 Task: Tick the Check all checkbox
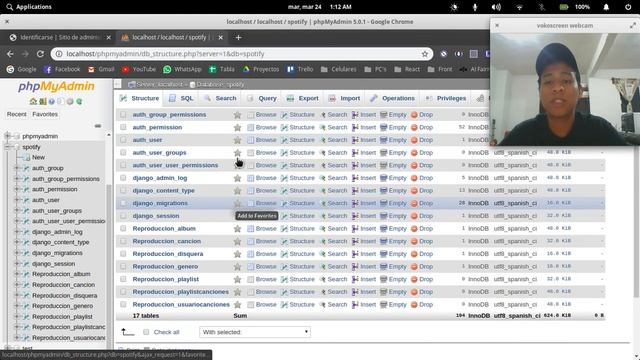146,332
